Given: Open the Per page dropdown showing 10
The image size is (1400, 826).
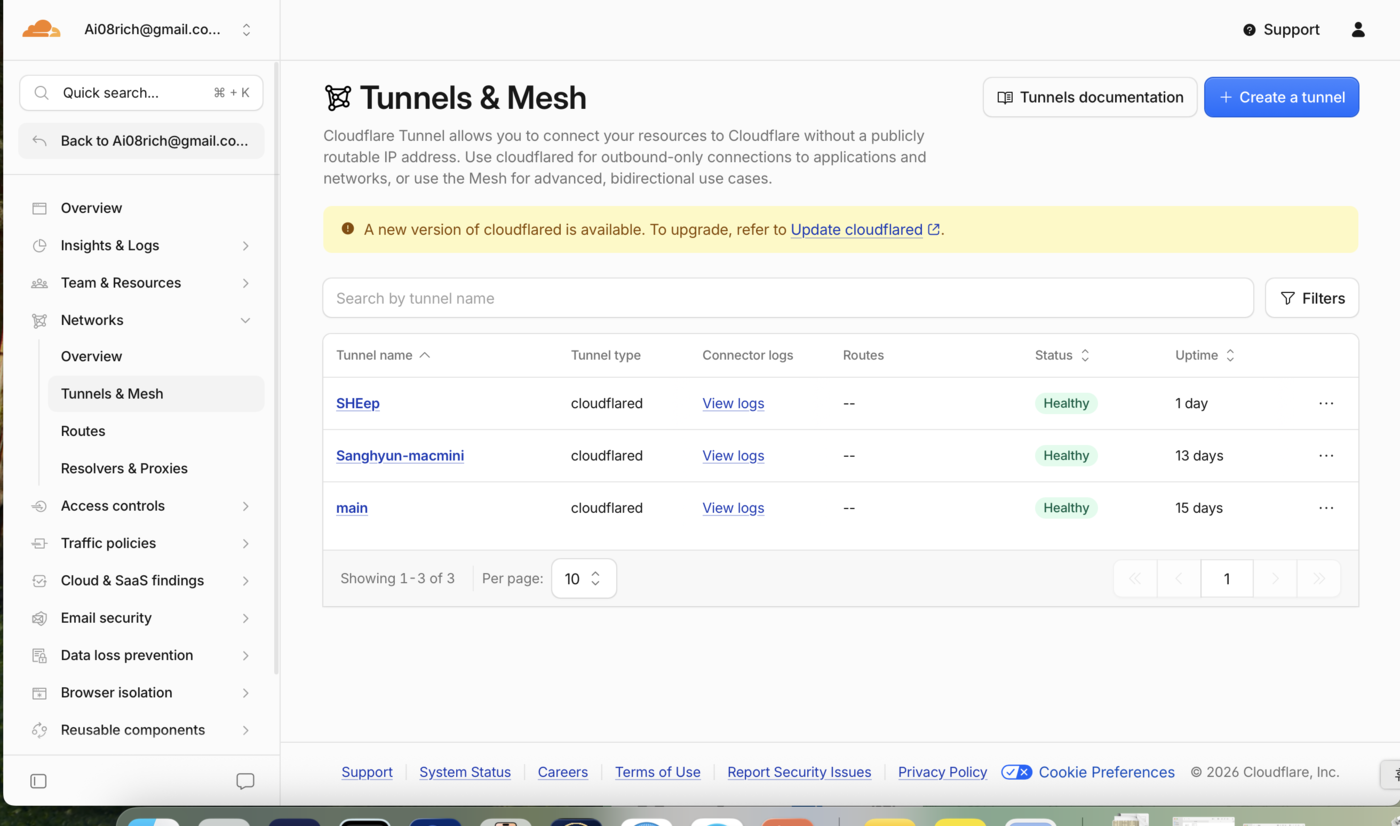Looking at the screenshot, I should tap(584, 579).
